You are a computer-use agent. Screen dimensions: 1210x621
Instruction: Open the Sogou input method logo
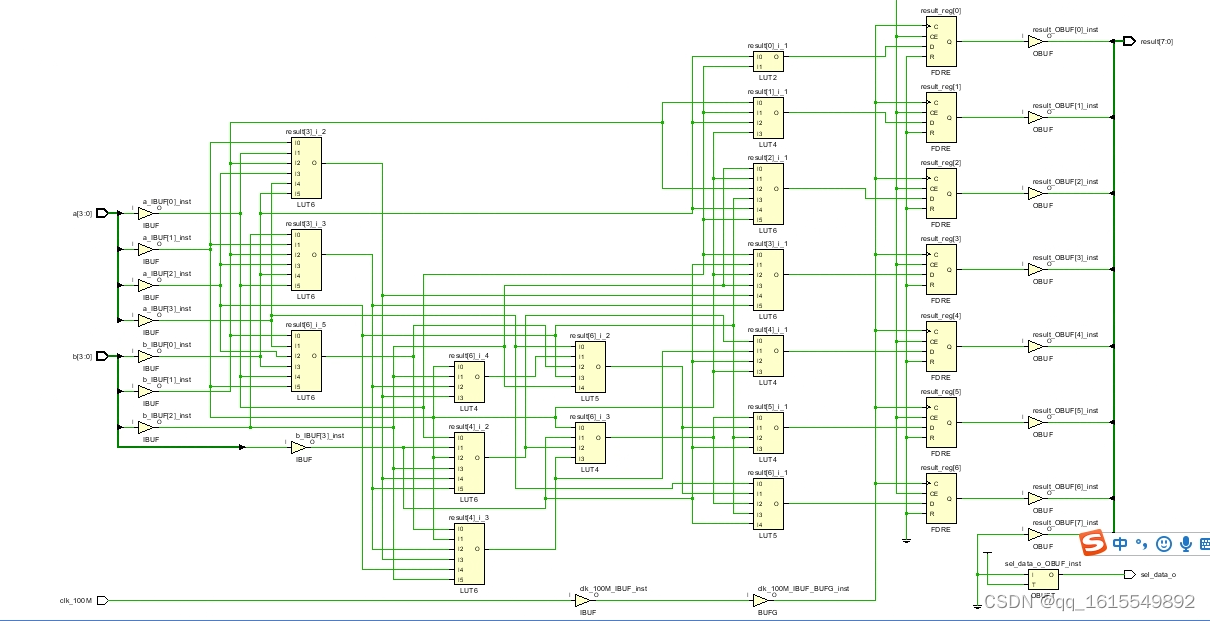coord(1093,543)
